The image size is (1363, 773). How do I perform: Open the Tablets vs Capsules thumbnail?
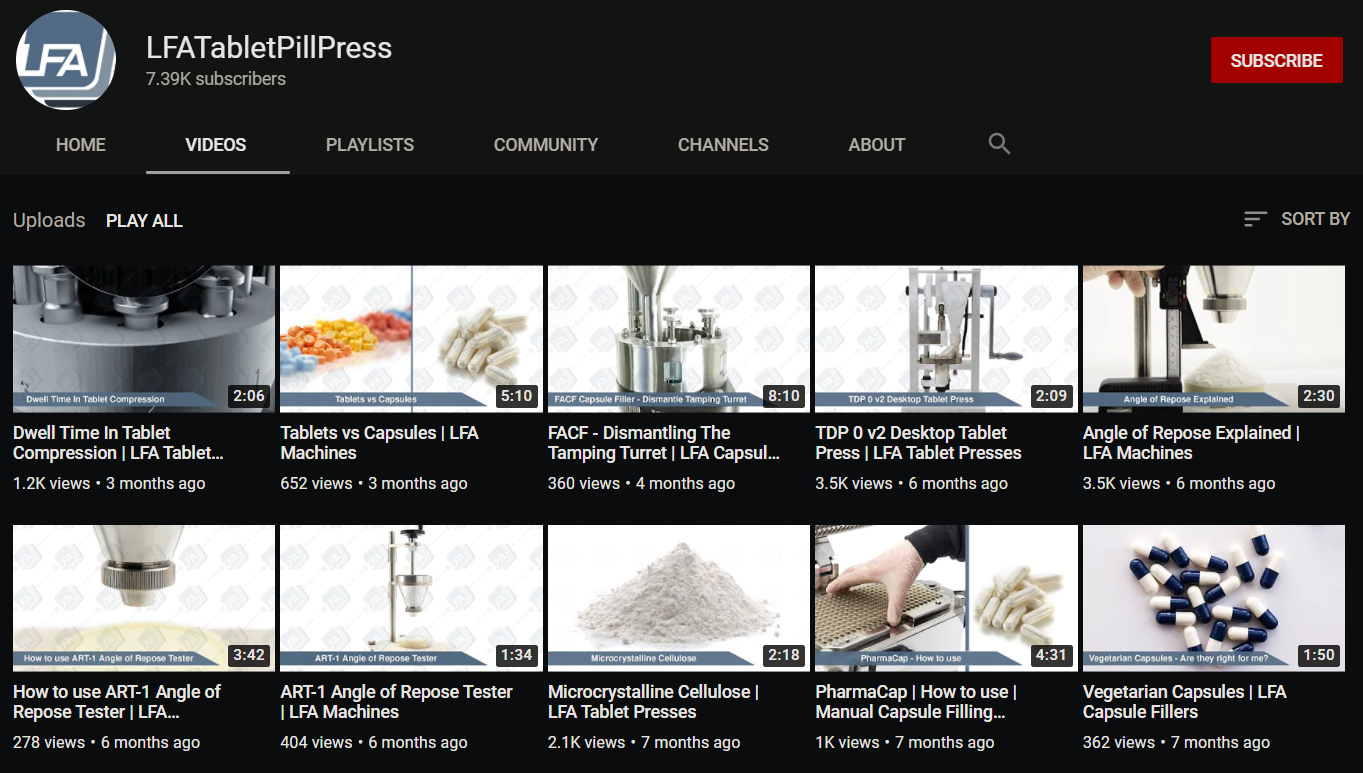pos(411,339)
